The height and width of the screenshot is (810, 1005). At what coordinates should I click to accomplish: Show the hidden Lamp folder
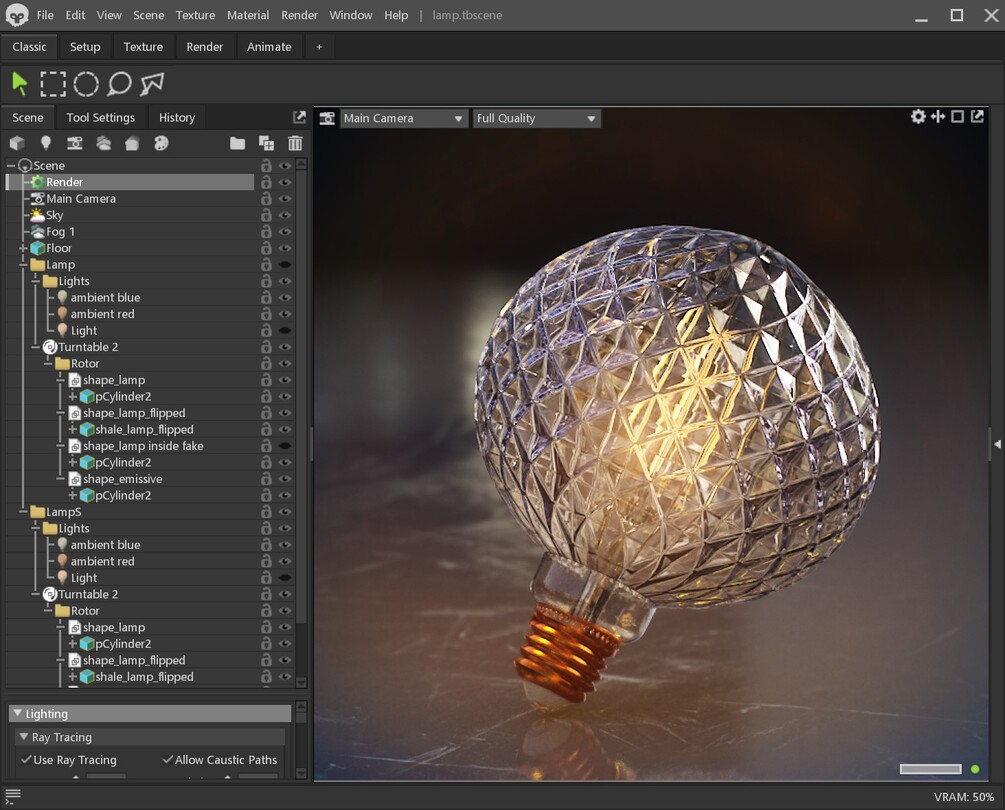[285, 265]
